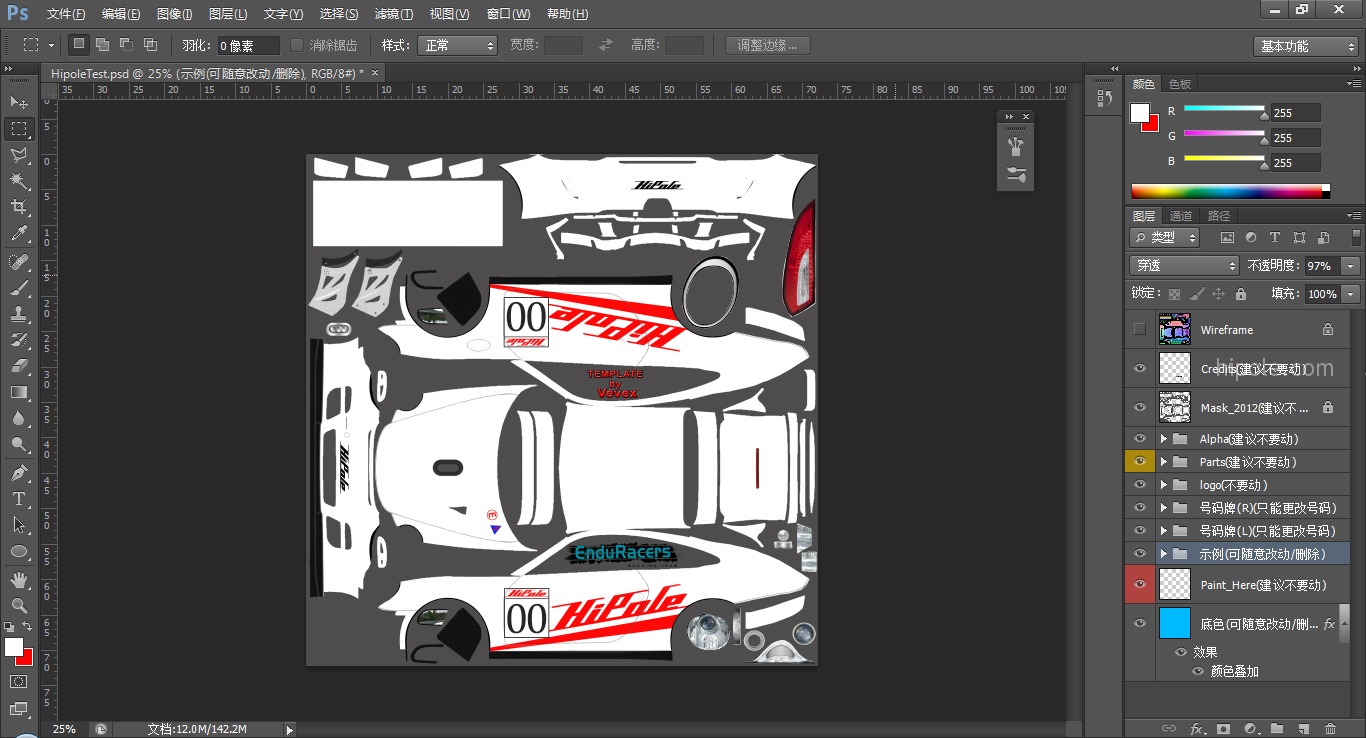The height and width of the screenshot is (738, 1366).
Task: Hide the 底色 layer
Action: 1139,623
